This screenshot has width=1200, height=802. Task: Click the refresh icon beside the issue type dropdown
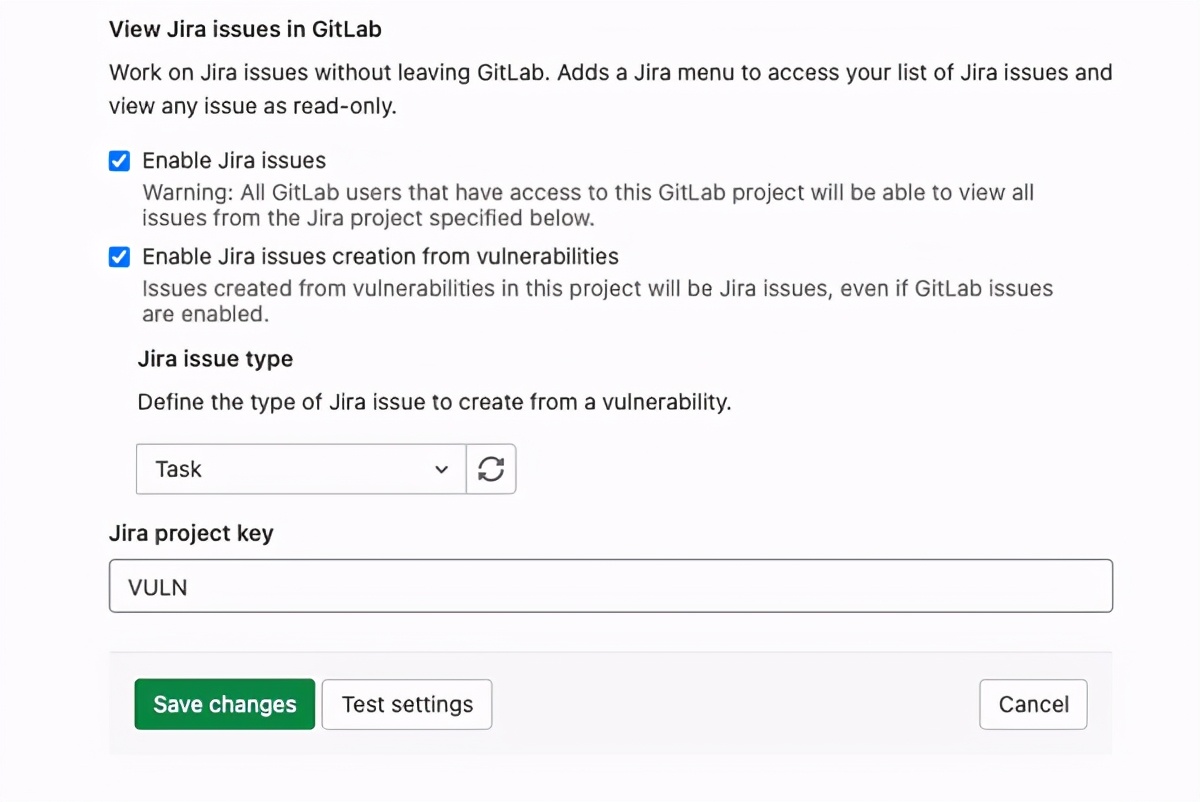point(491,469)
